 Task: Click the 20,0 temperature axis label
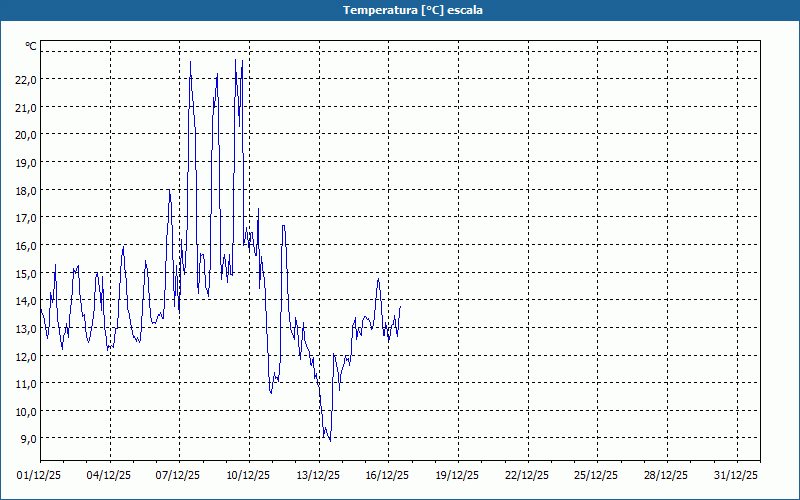pos(26,134)
